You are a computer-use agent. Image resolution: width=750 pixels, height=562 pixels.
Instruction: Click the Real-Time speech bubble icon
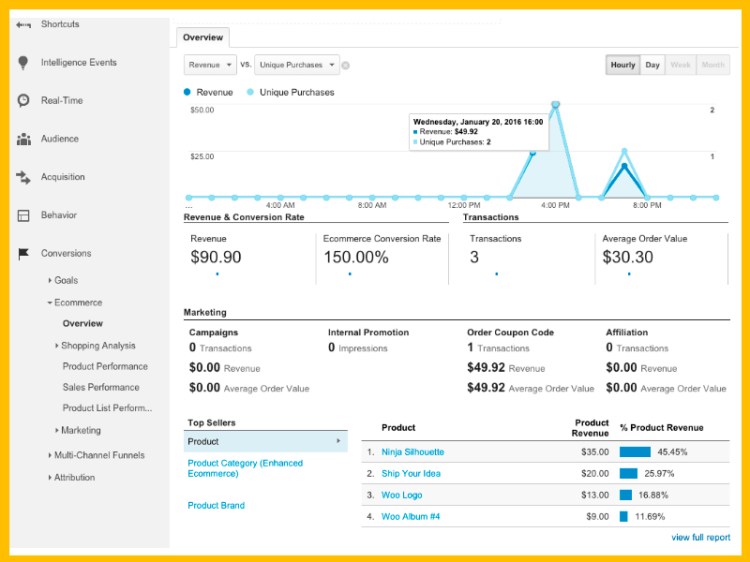click(23, 100)
